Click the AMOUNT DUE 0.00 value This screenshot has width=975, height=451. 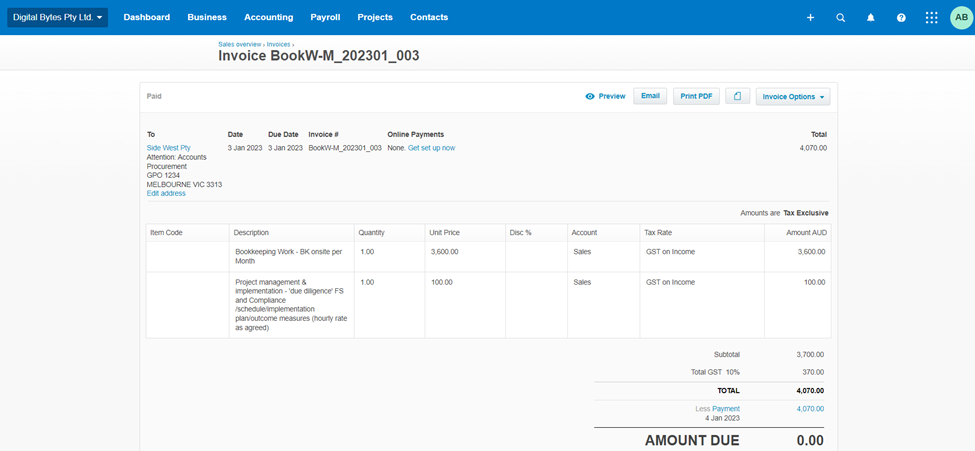click(810, 440)
